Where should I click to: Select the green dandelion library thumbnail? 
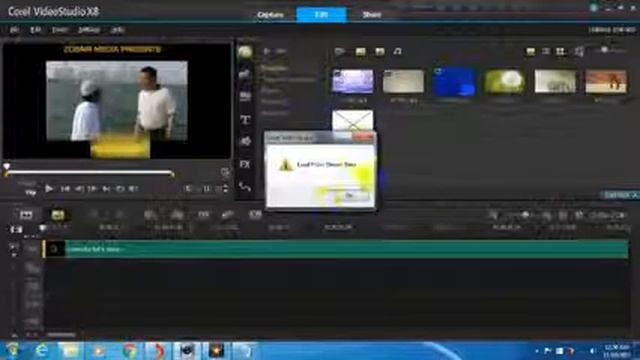pyautogui.click(x=504, y=82)
